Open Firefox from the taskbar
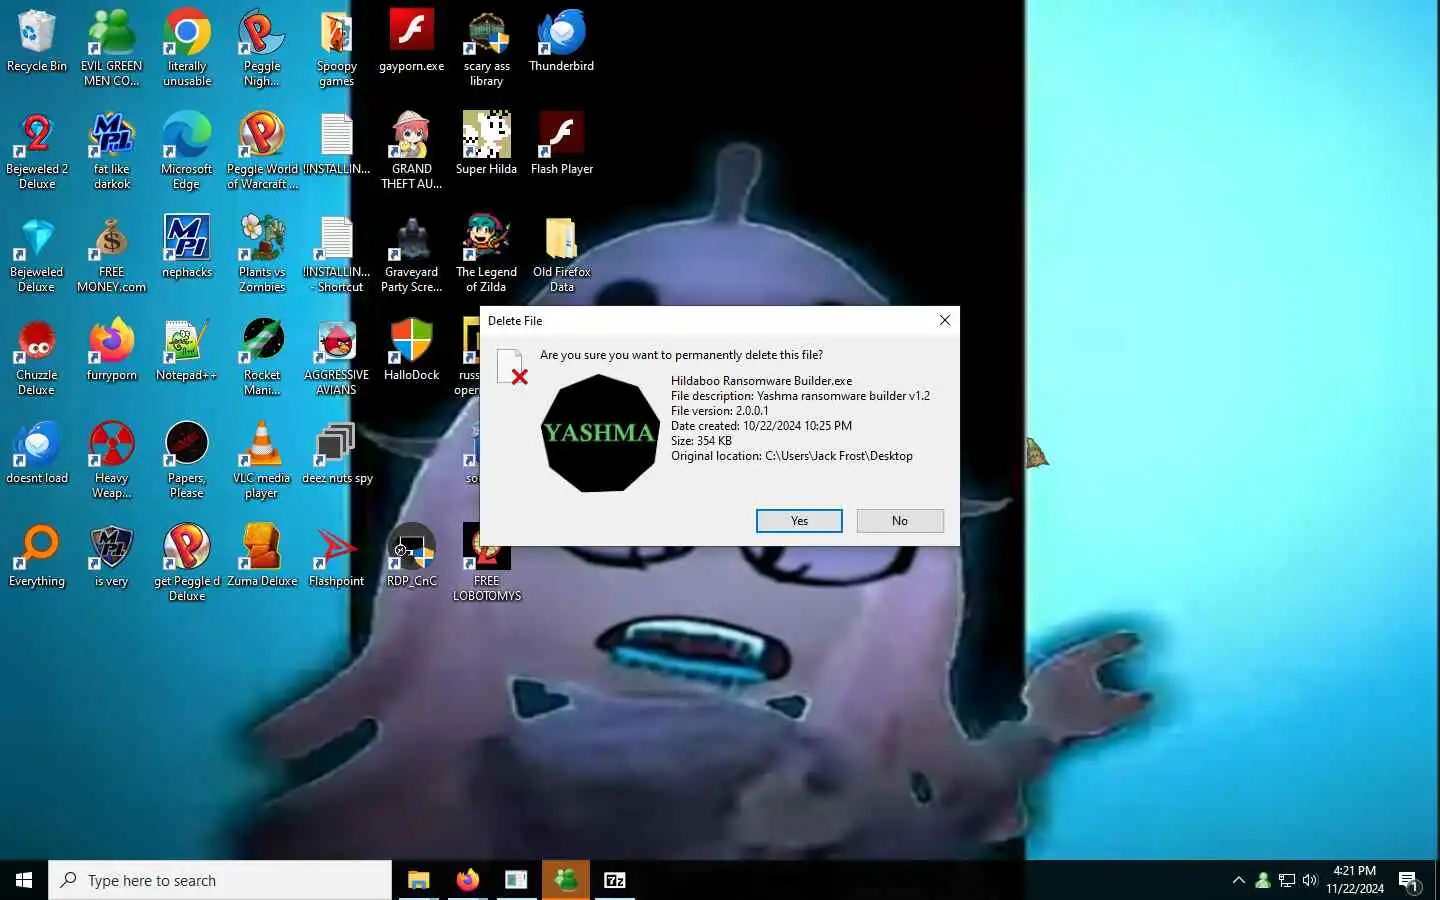1440x900 pixels. (467, 880)
